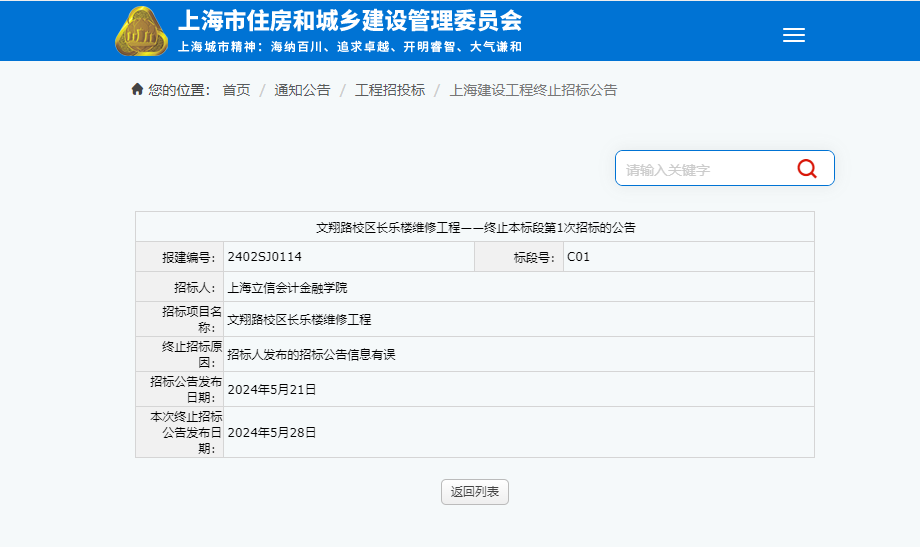This screenshot has width=920, height=547.
Task: Click the home icon in breadcrumb
Action: 137,90
